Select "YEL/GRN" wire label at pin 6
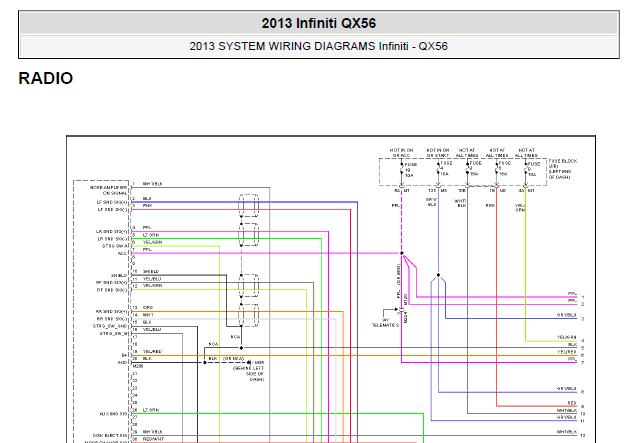This screenshot has width=637, height=443. point(152,243)
